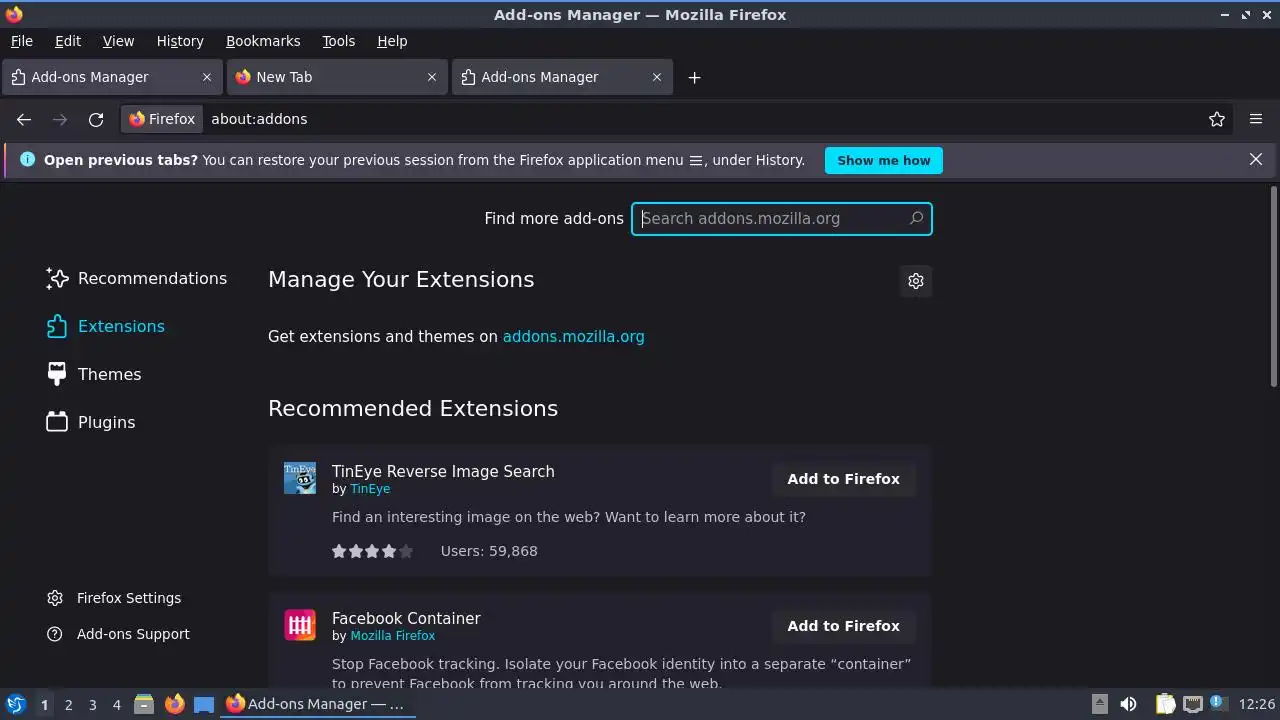This screenshot has width=1280, height=720.
Task: Click the Users: 59,868 text
Action: tap(489, 551)
